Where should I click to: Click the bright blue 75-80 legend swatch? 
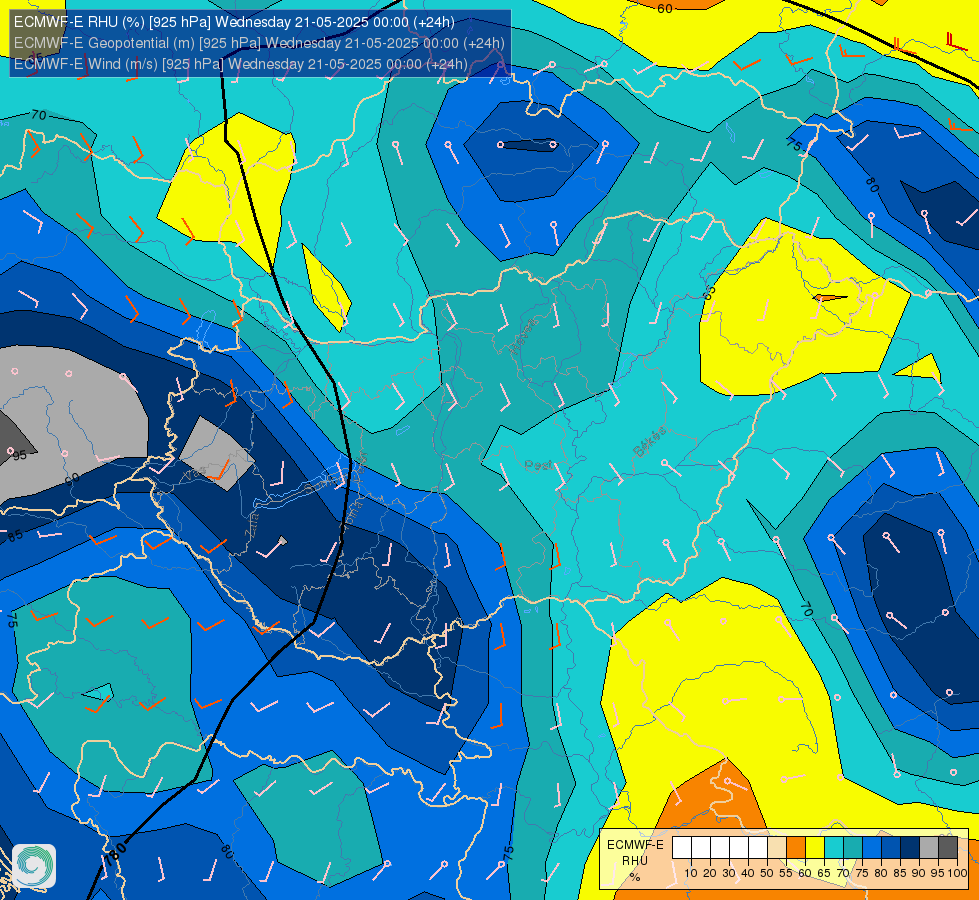(872, 847)
